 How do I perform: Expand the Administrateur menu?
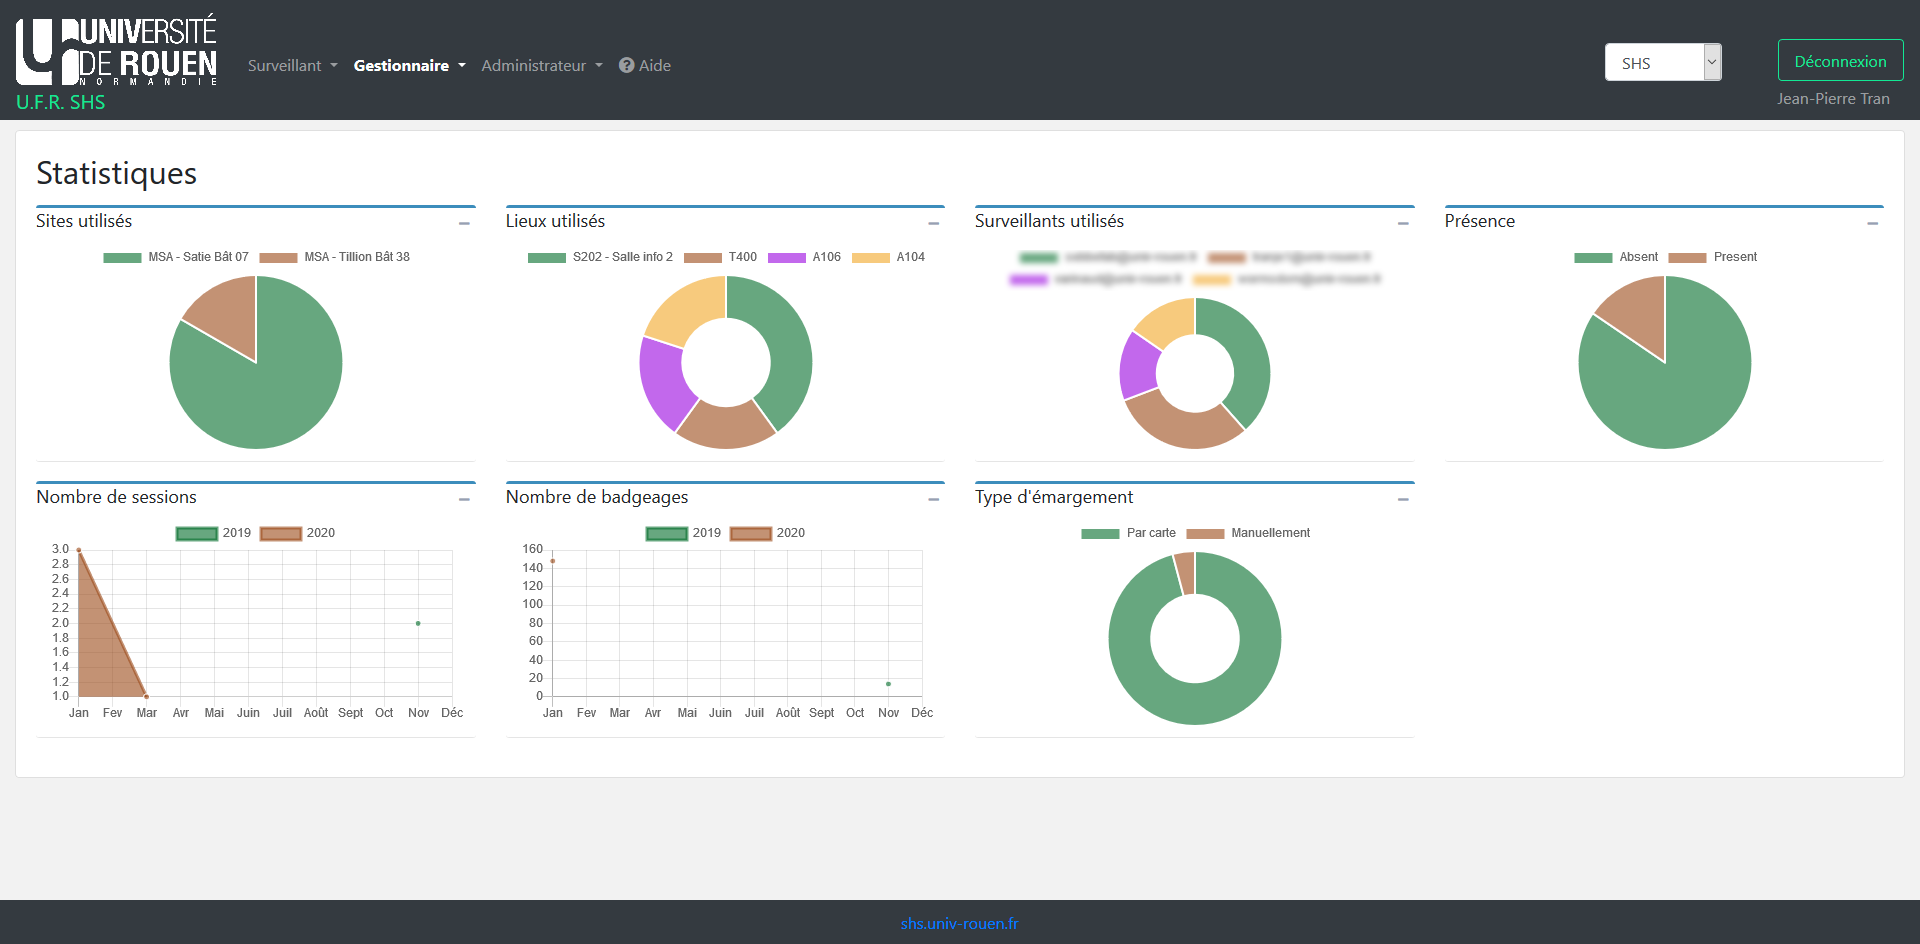(541, 65)
